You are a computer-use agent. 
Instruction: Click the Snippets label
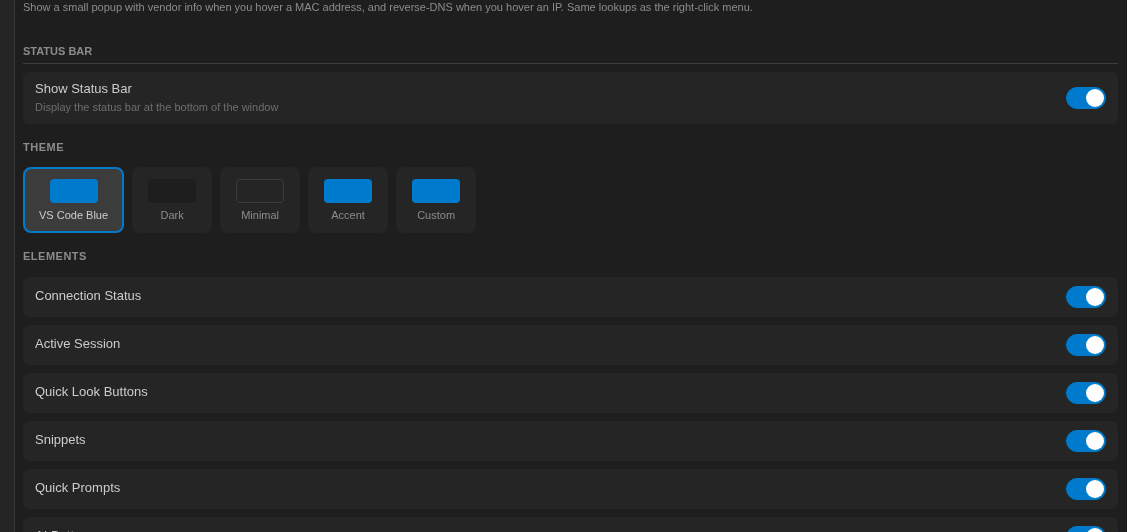(x=60, y=440)
